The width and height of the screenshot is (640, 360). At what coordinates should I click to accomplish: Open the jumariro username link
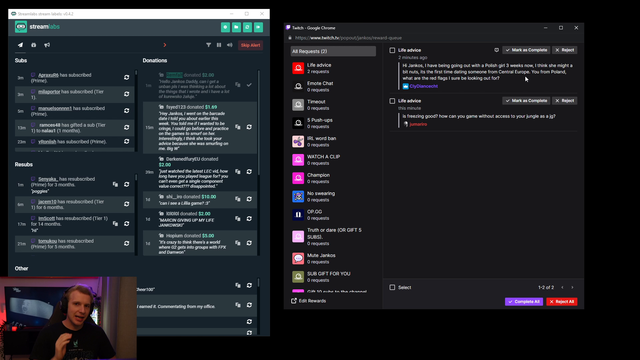click(418, 124)
